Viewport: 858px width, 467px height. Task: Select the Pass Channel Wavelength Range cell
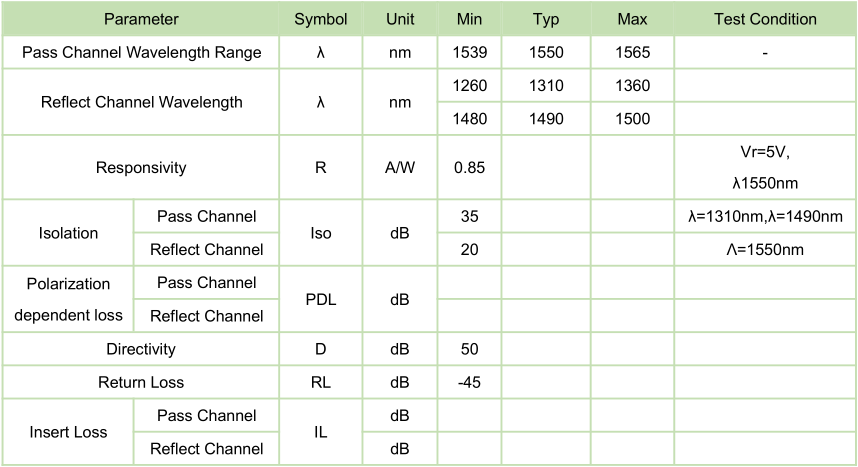[141, 52]
